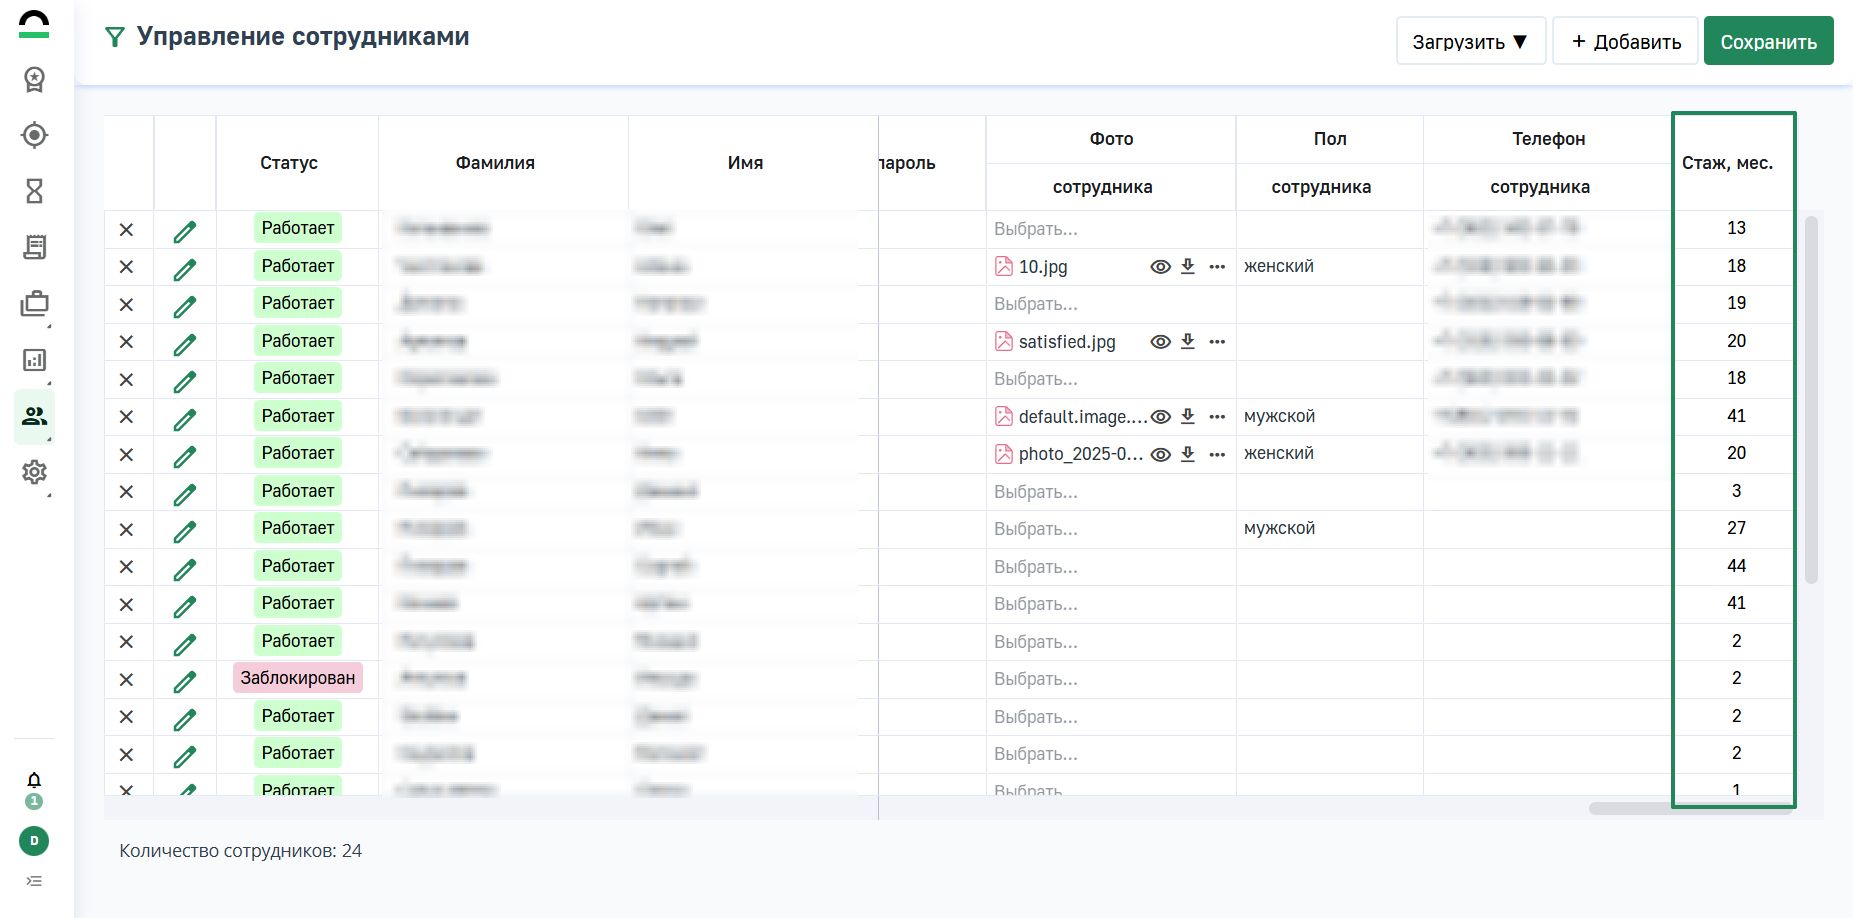The width and height of the screenshot is (1853, 918).
Task: Click the notifications bell icon
Action: click(34, 780)
